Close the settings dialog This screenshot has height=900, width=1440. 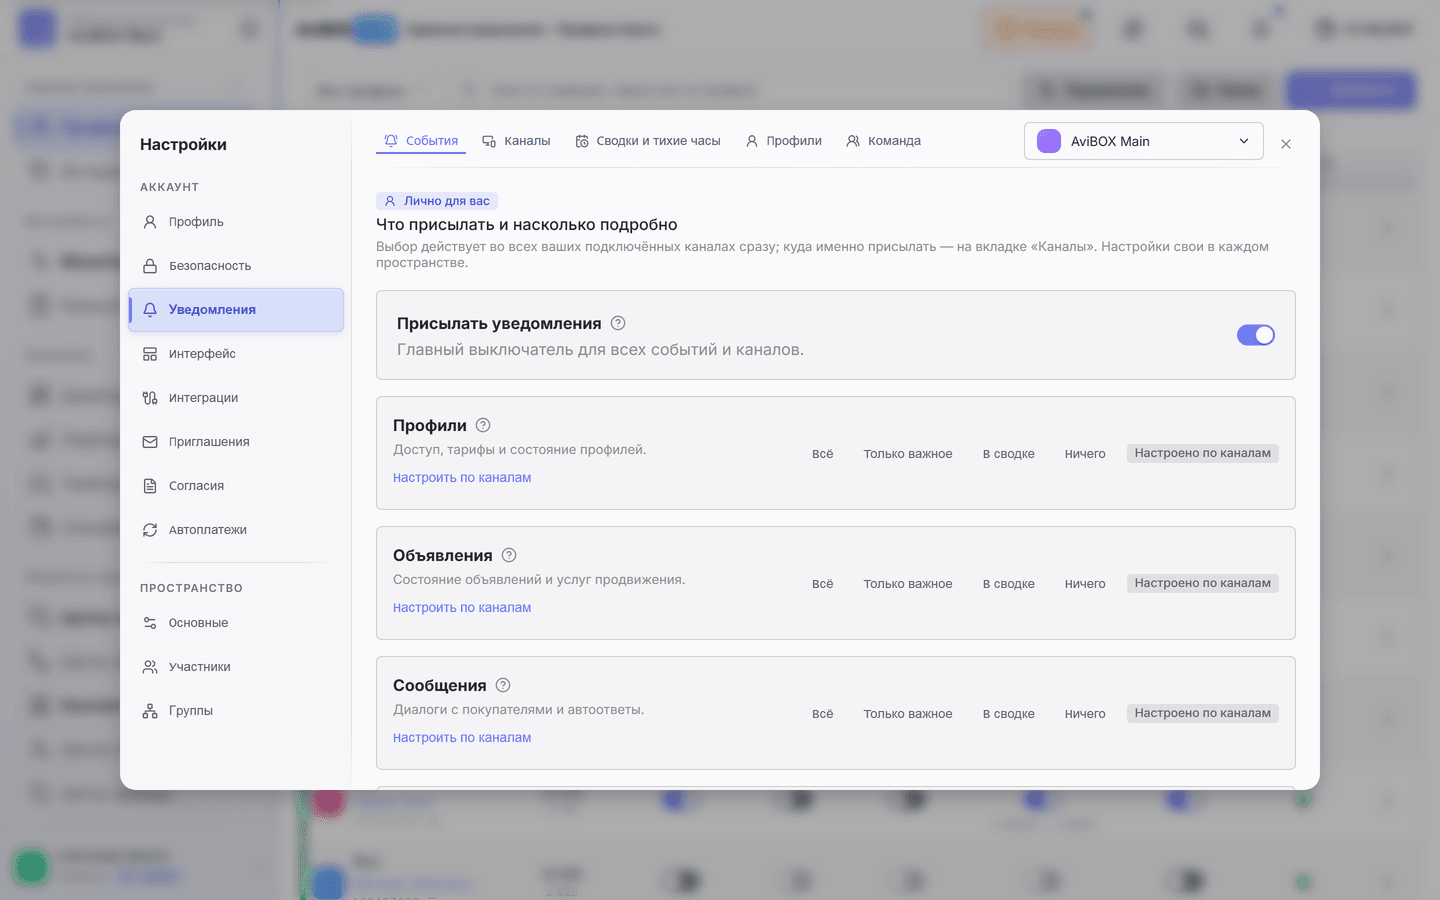[x=1286, y=144]
